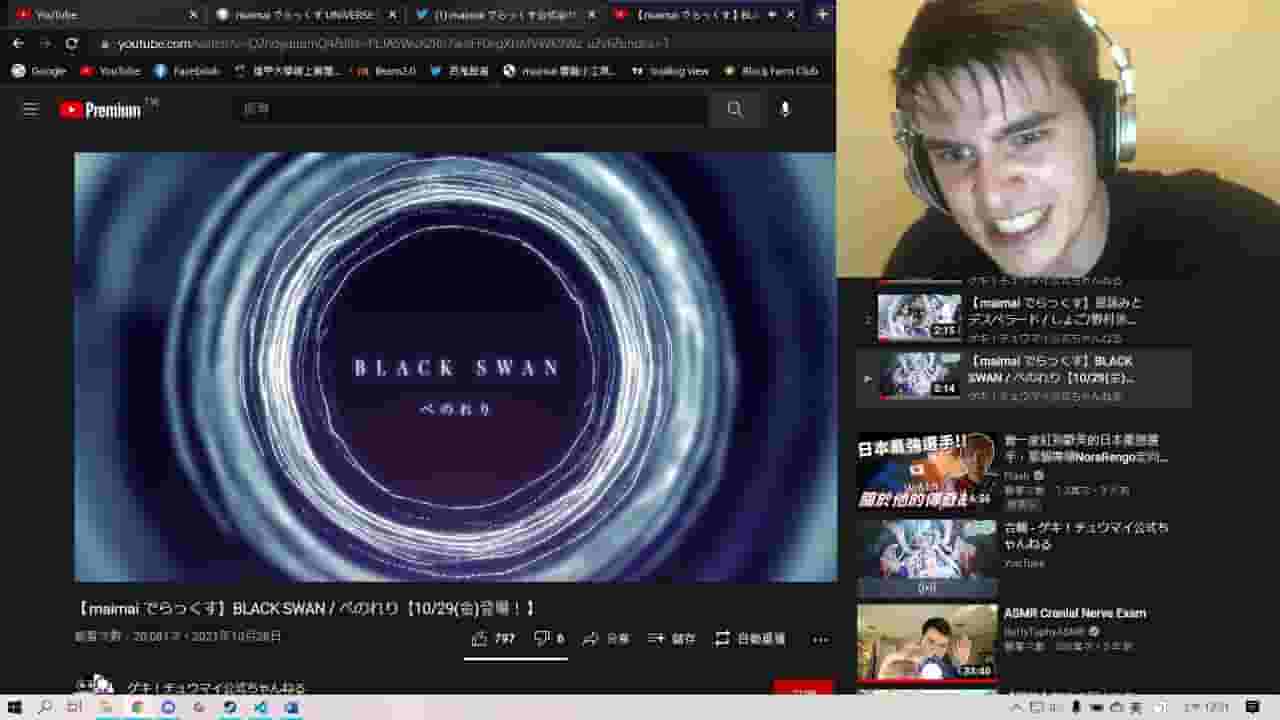Open Visual Studio Code from the taskbar

point(260,707)
